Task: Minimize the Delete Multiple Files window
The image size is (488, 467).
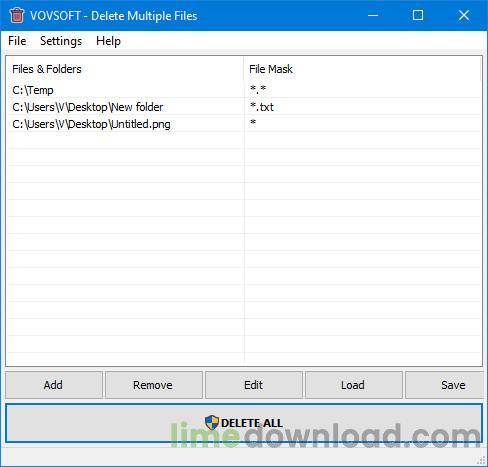Action: (x=373, y=15)
